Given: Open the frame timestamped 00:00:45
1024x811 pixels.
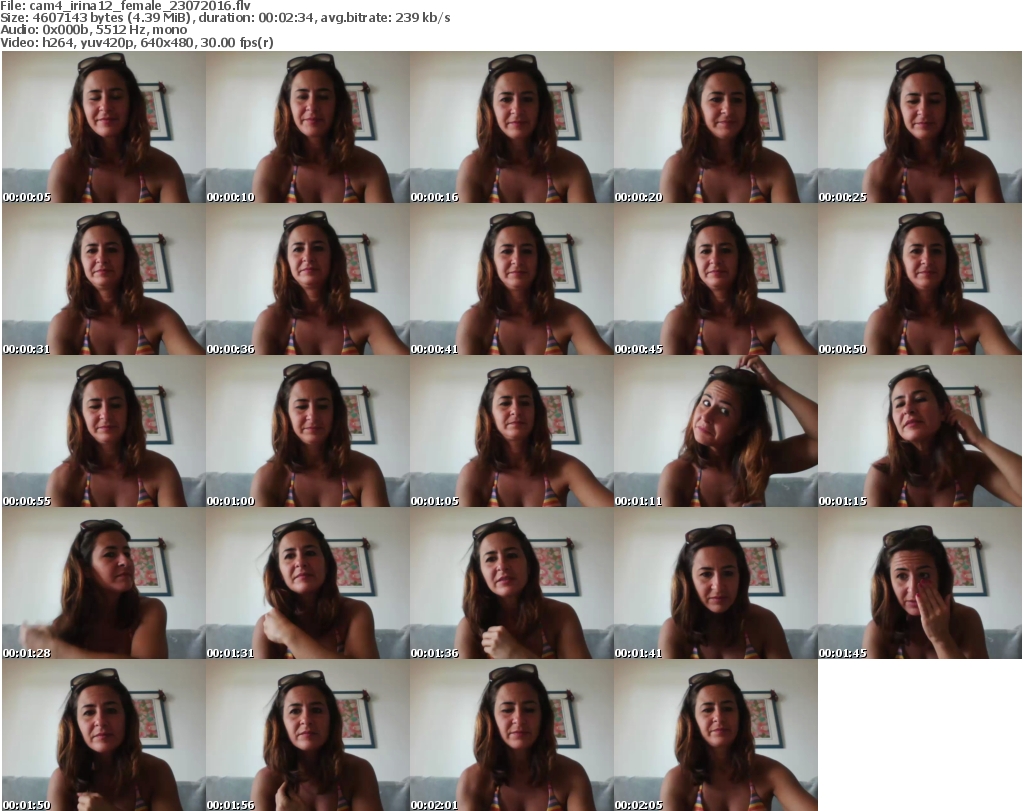Looking at the screenshot, I should [x=715, y=279].
